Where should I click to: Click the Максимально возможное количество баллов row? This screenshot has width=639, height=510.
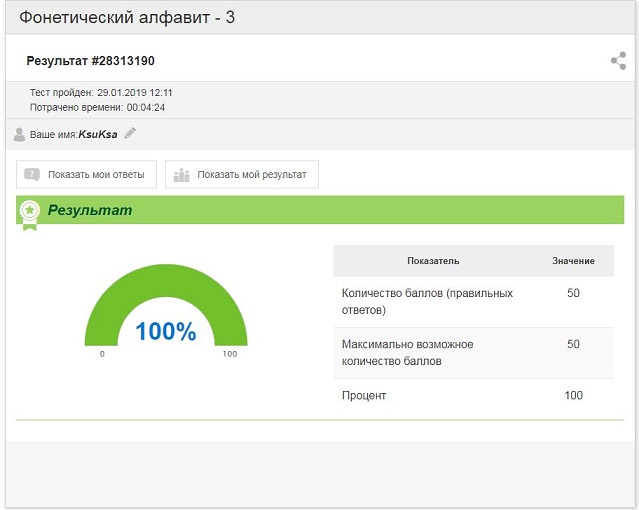[474, 353]
